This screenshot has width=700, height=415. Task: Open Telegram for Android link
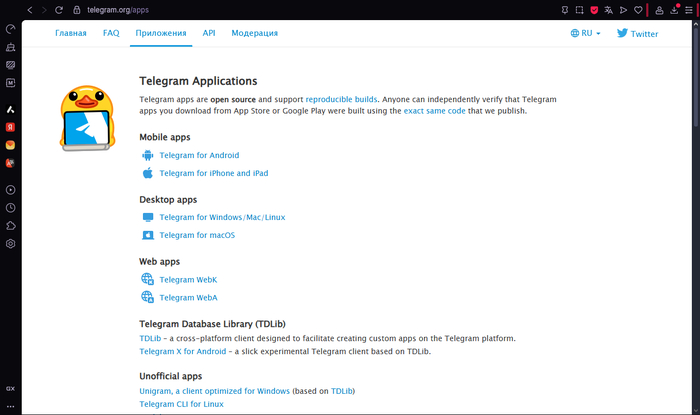coord(199,155)
